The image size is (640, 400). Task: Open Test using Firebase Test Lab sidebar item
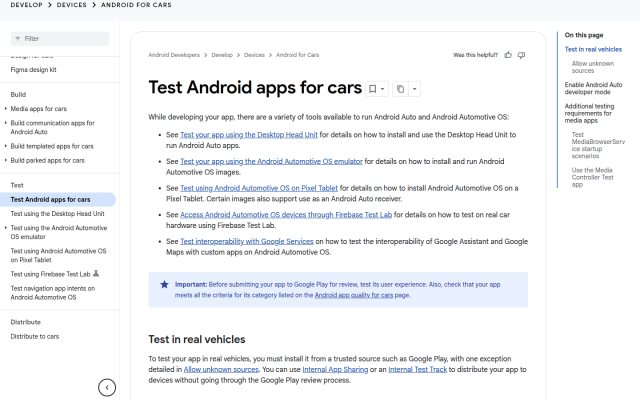point(50,274)
